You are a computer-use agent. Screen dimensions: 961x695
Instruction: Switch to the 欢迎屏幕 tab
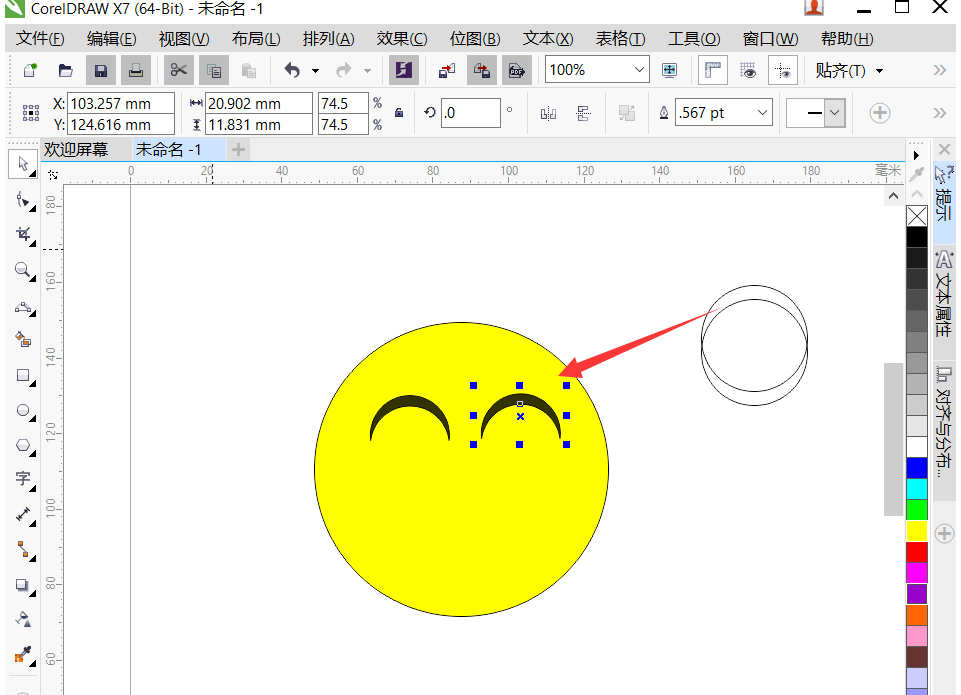[x=76, y=150]
